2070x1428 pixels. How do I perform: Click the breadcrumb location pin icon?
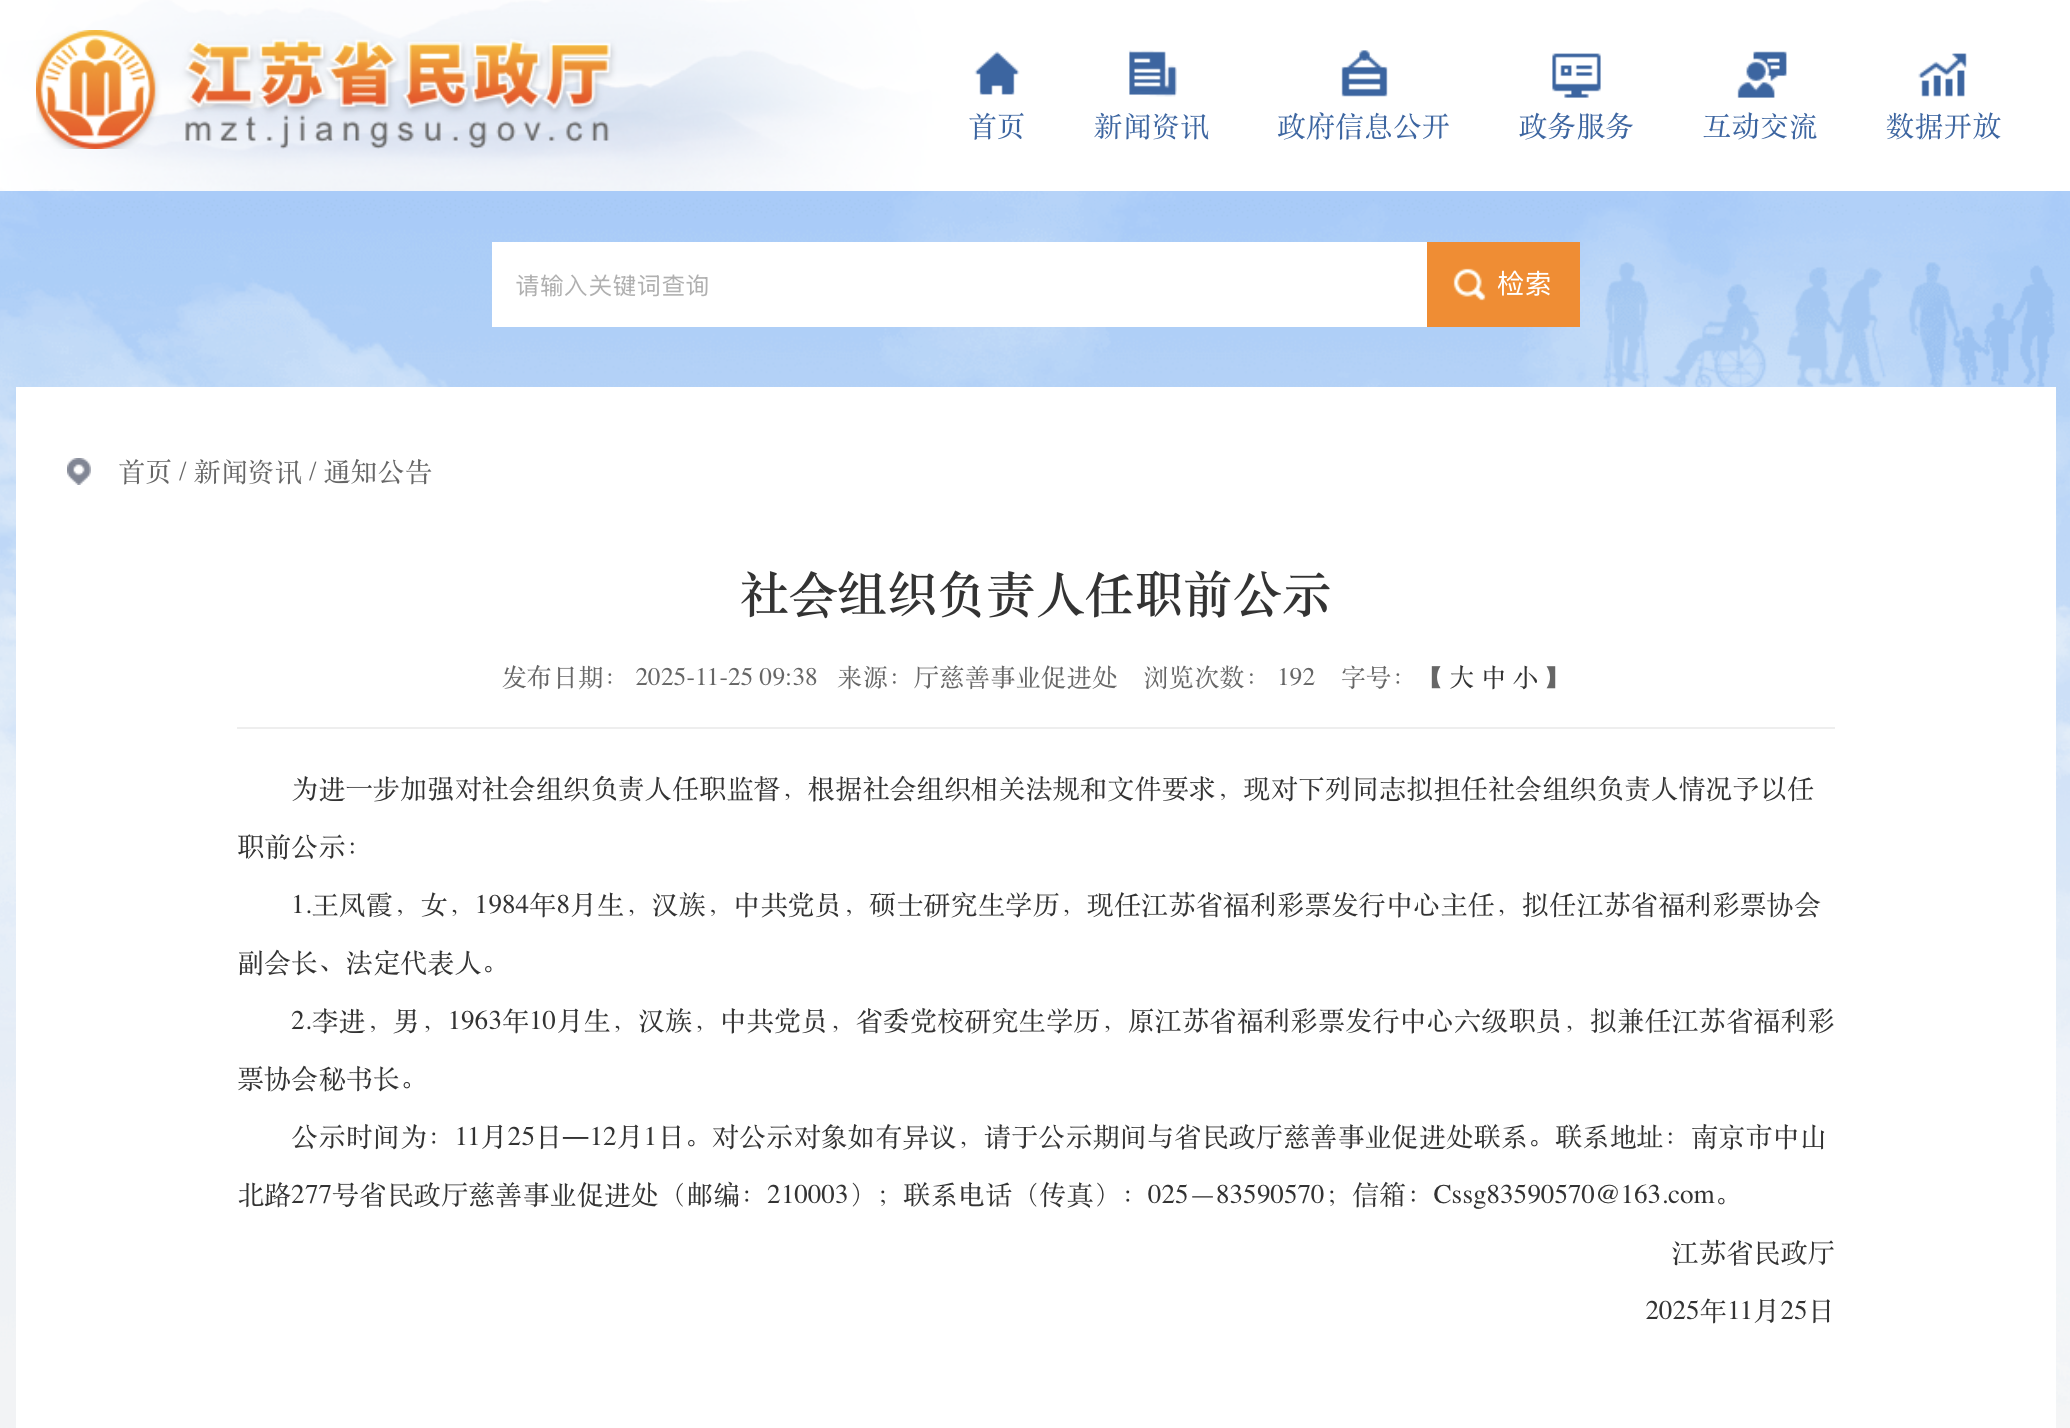(79, 471)
